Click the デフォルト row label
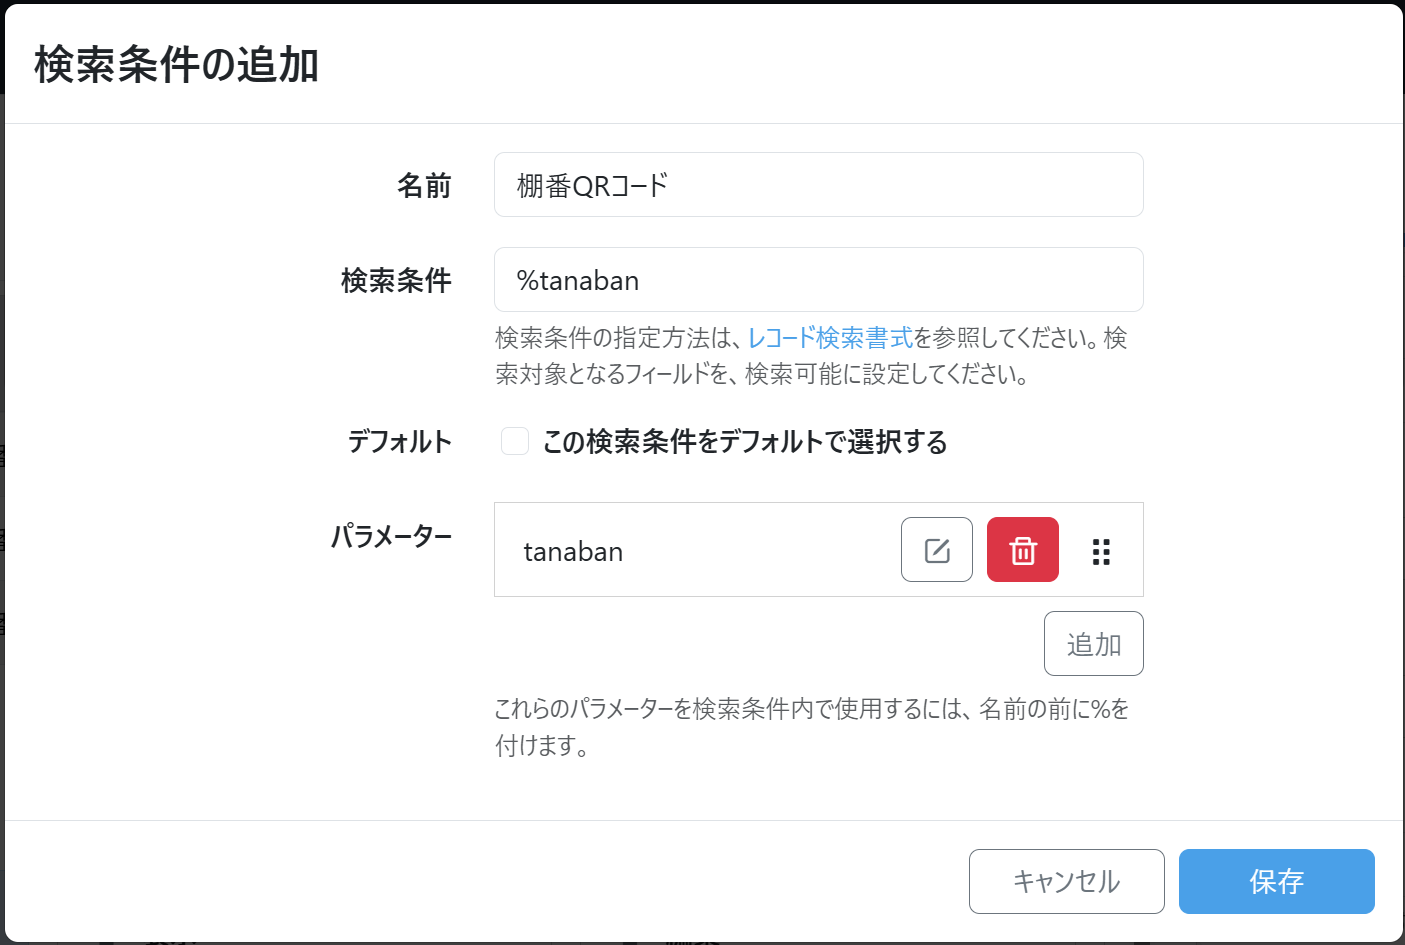The image size is (1405, 945). [399, 442]
